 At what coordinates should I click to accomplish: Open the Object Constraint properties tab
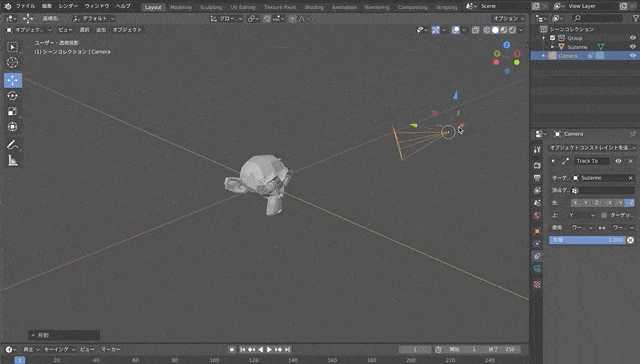pos(537,256)
